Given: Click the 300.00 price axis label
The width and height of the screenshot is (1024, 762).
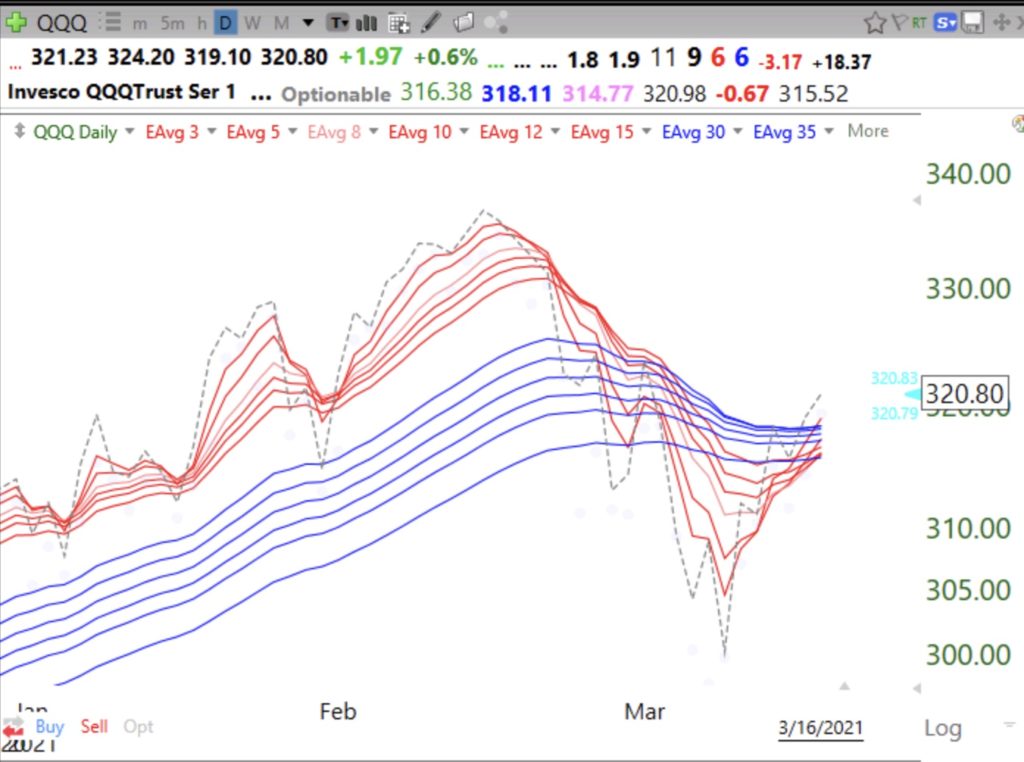Looking at the screenshot, I should click(968, 654).
